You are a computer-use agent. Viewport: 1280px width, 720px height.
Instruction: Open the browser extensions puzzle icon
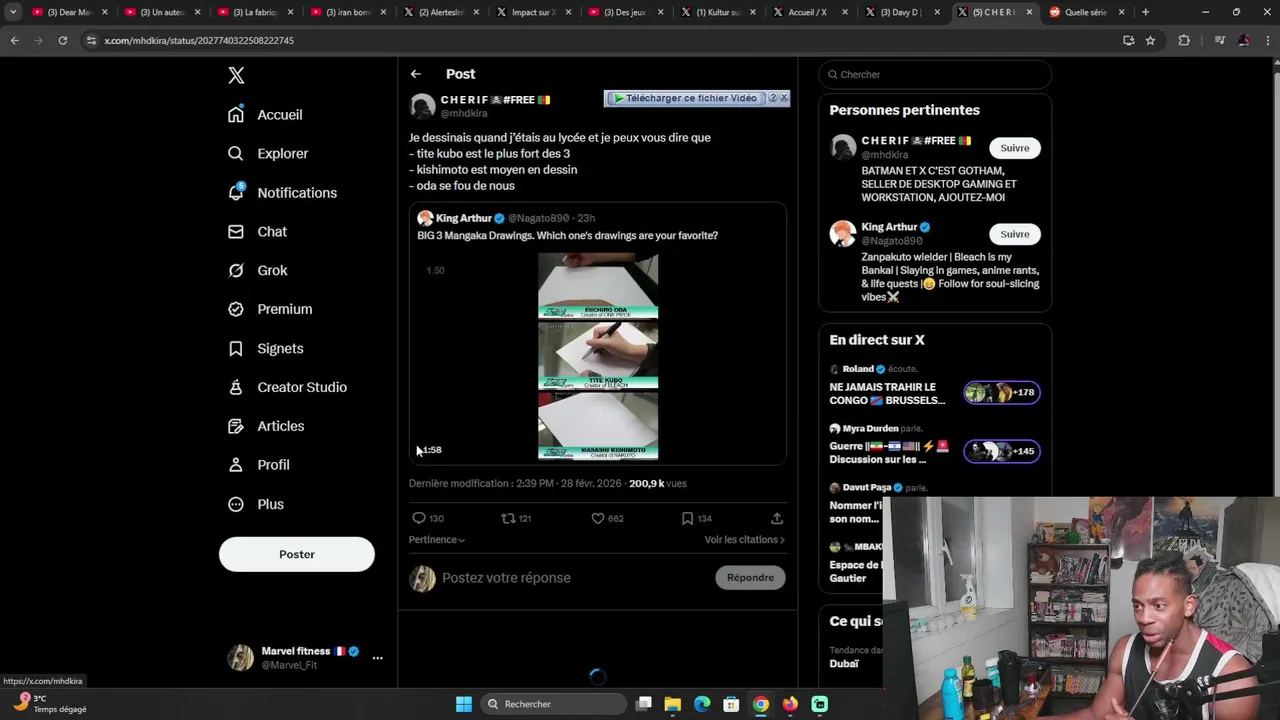pos(1184,40)
